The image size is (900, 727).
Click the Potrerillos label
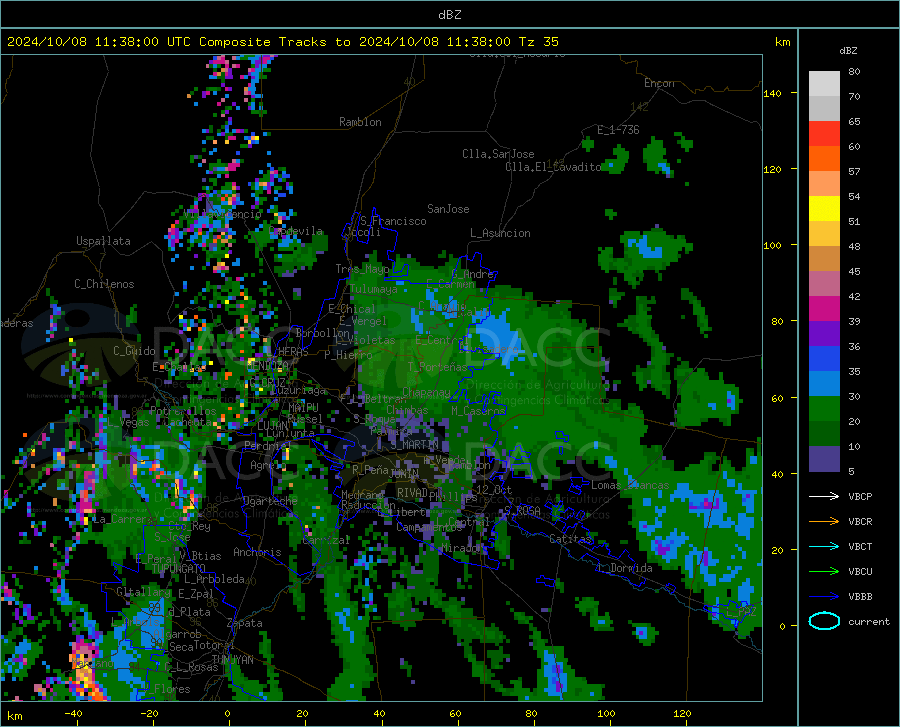pos(183,411)
